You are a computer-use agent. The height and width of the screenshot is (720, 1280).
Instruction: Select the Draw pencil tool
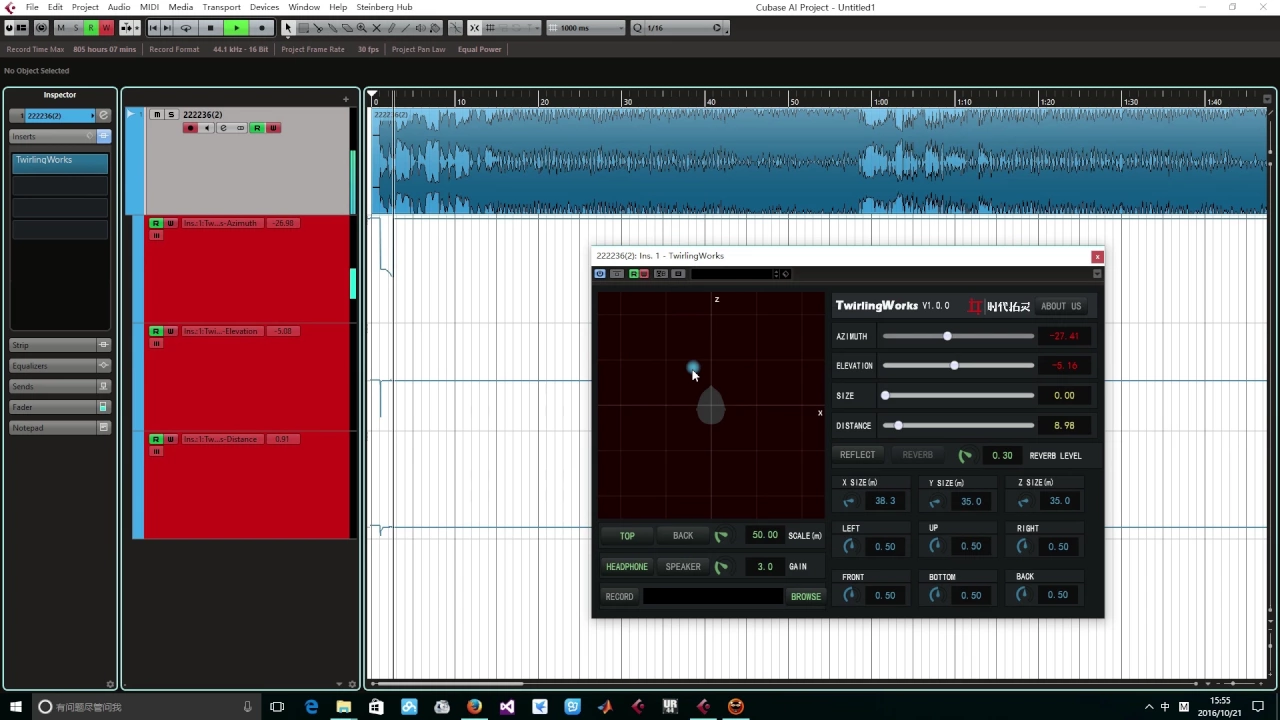coord(391,28)
